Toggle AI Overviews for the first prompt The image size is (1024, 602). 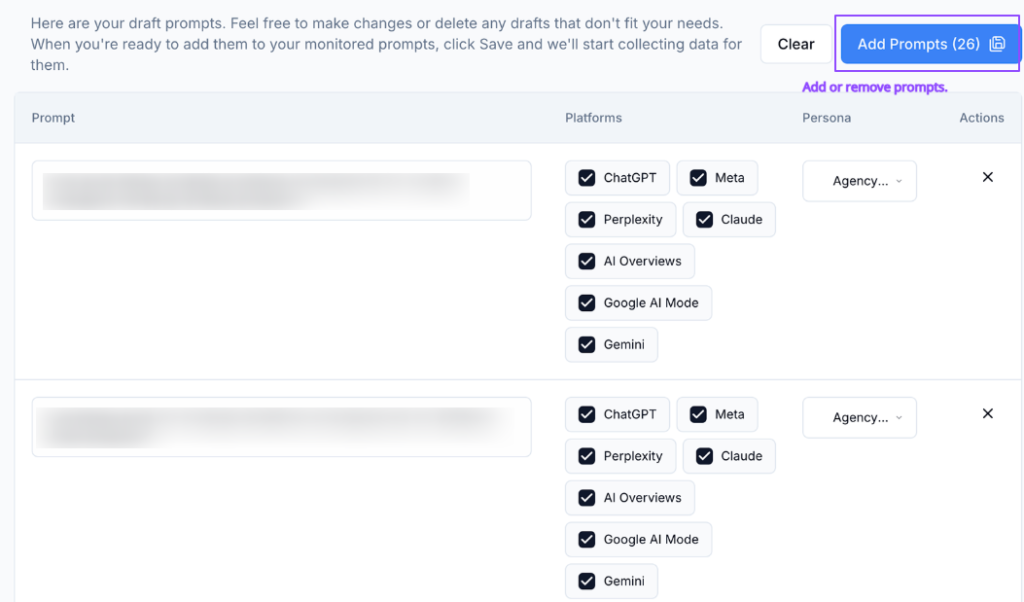point(587,261)
